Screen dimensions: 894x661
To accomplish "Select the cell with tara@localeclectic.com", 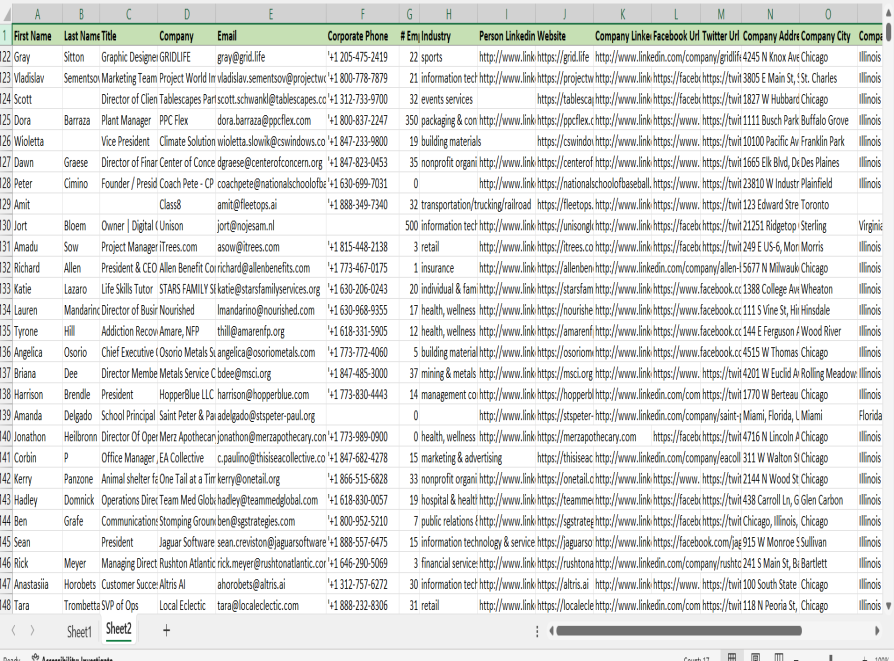I will 270,606.
